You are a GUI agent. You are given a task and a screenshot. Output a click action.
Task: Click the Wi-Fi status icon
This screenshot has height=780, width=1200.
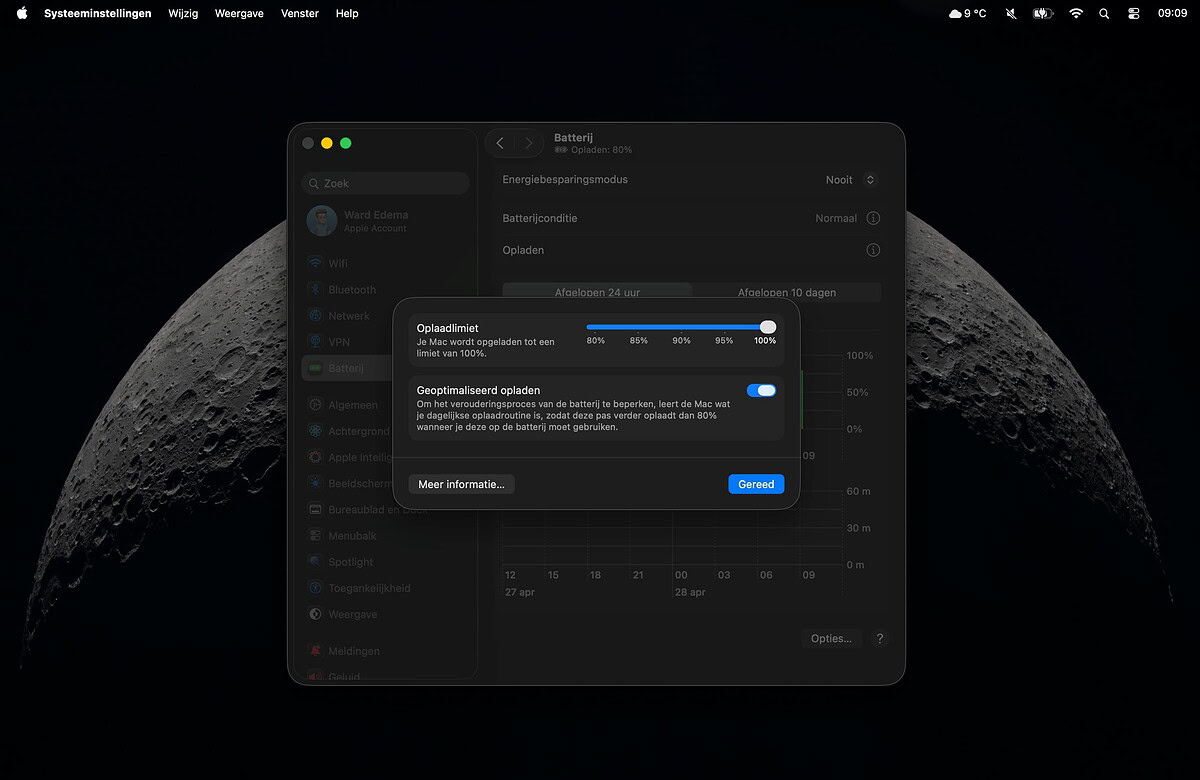pos(1076,13)
